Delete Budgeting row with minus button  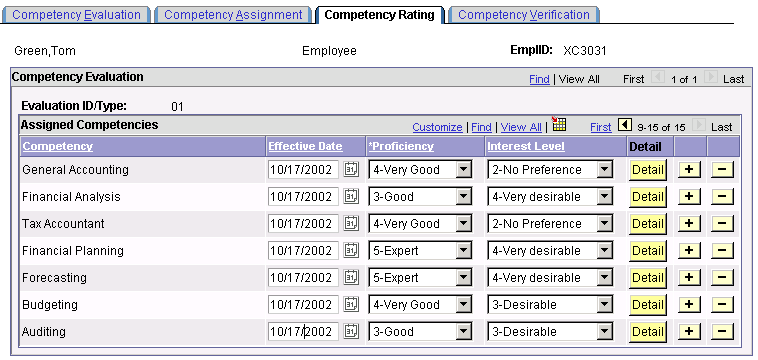[722, 304]
